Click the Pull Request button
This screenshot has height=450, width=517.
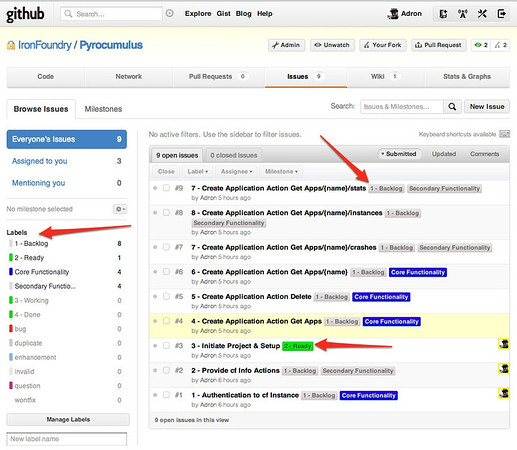[x=438, y=45]
